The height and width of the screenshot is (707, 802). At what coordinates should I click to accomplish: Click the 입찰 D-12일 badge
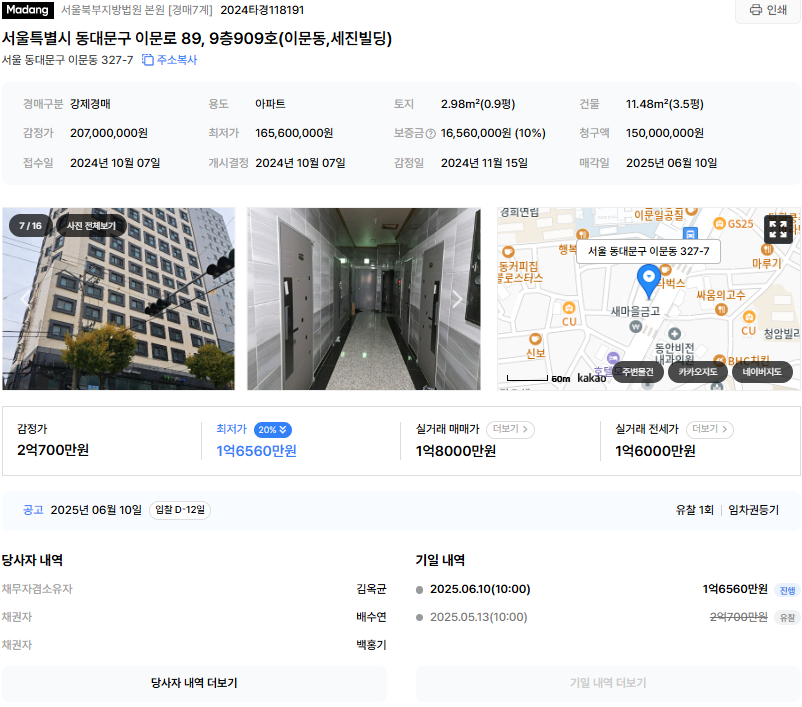point(180,510)
